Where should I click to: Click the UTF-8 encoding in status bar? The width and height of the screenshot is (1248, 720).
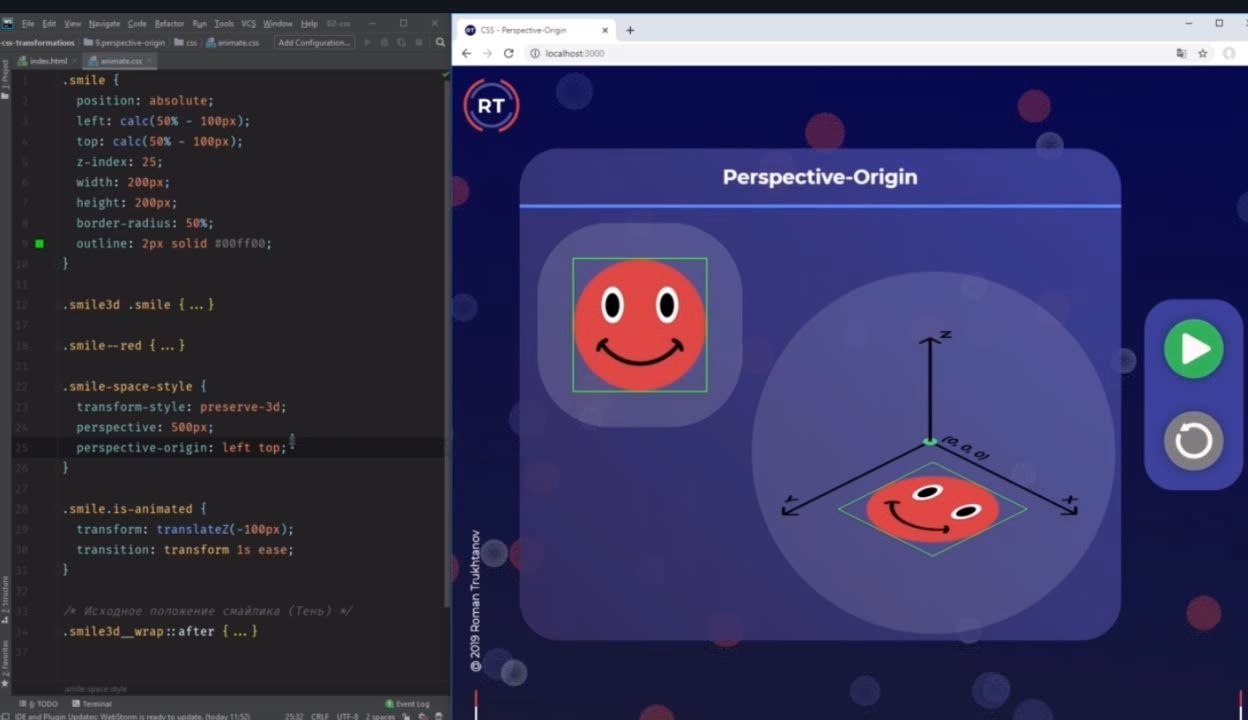(347, 716)
